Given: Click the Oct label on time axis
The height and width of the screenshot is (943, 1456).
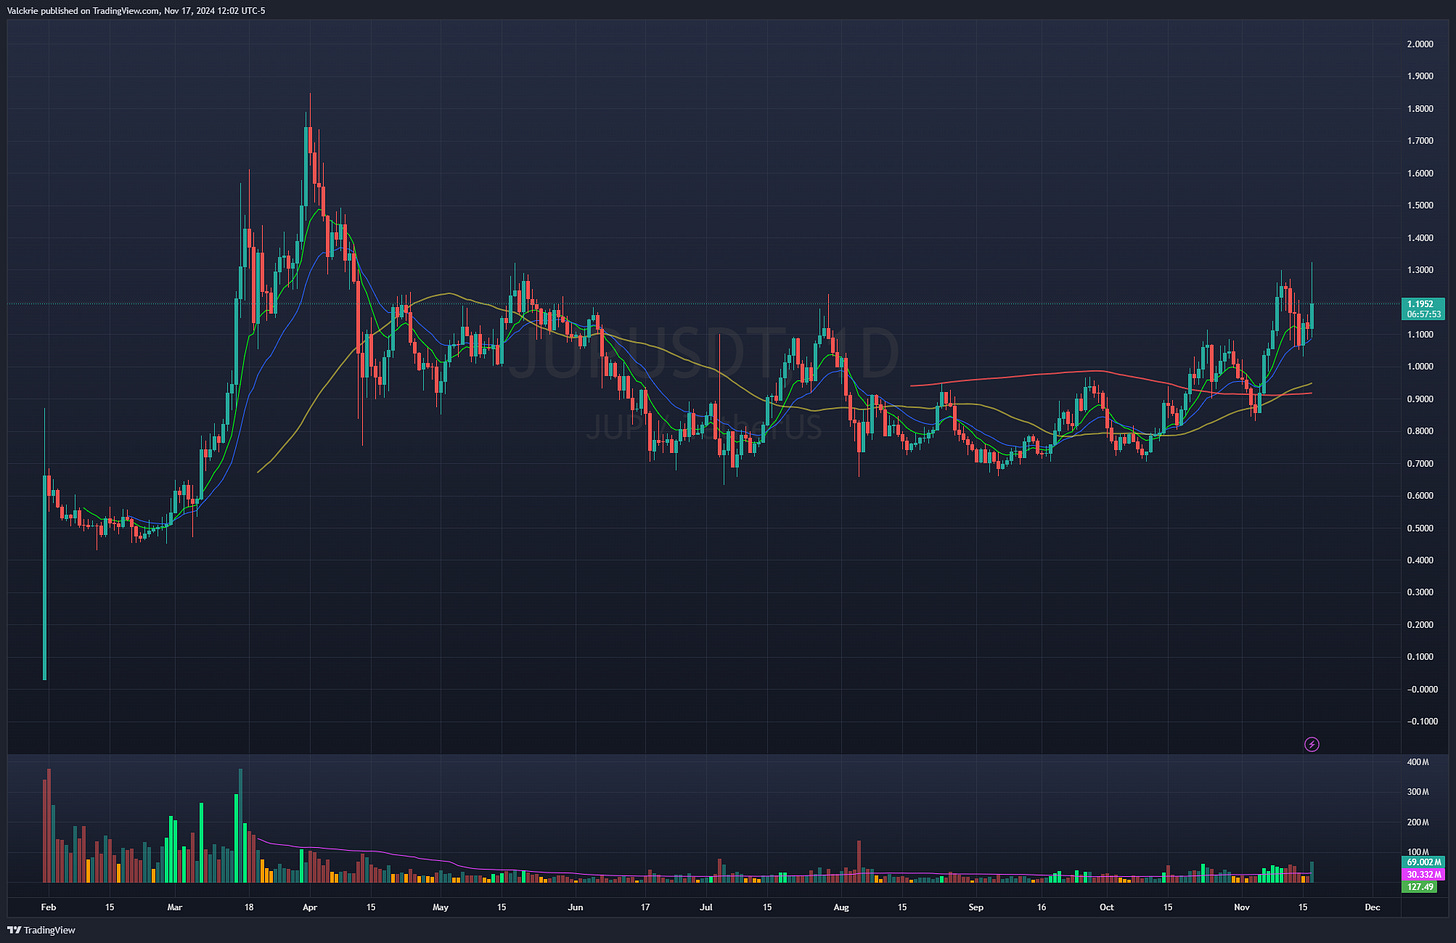Looking at the screenshot, I should pyautogui.click(x=1106, y=908).
